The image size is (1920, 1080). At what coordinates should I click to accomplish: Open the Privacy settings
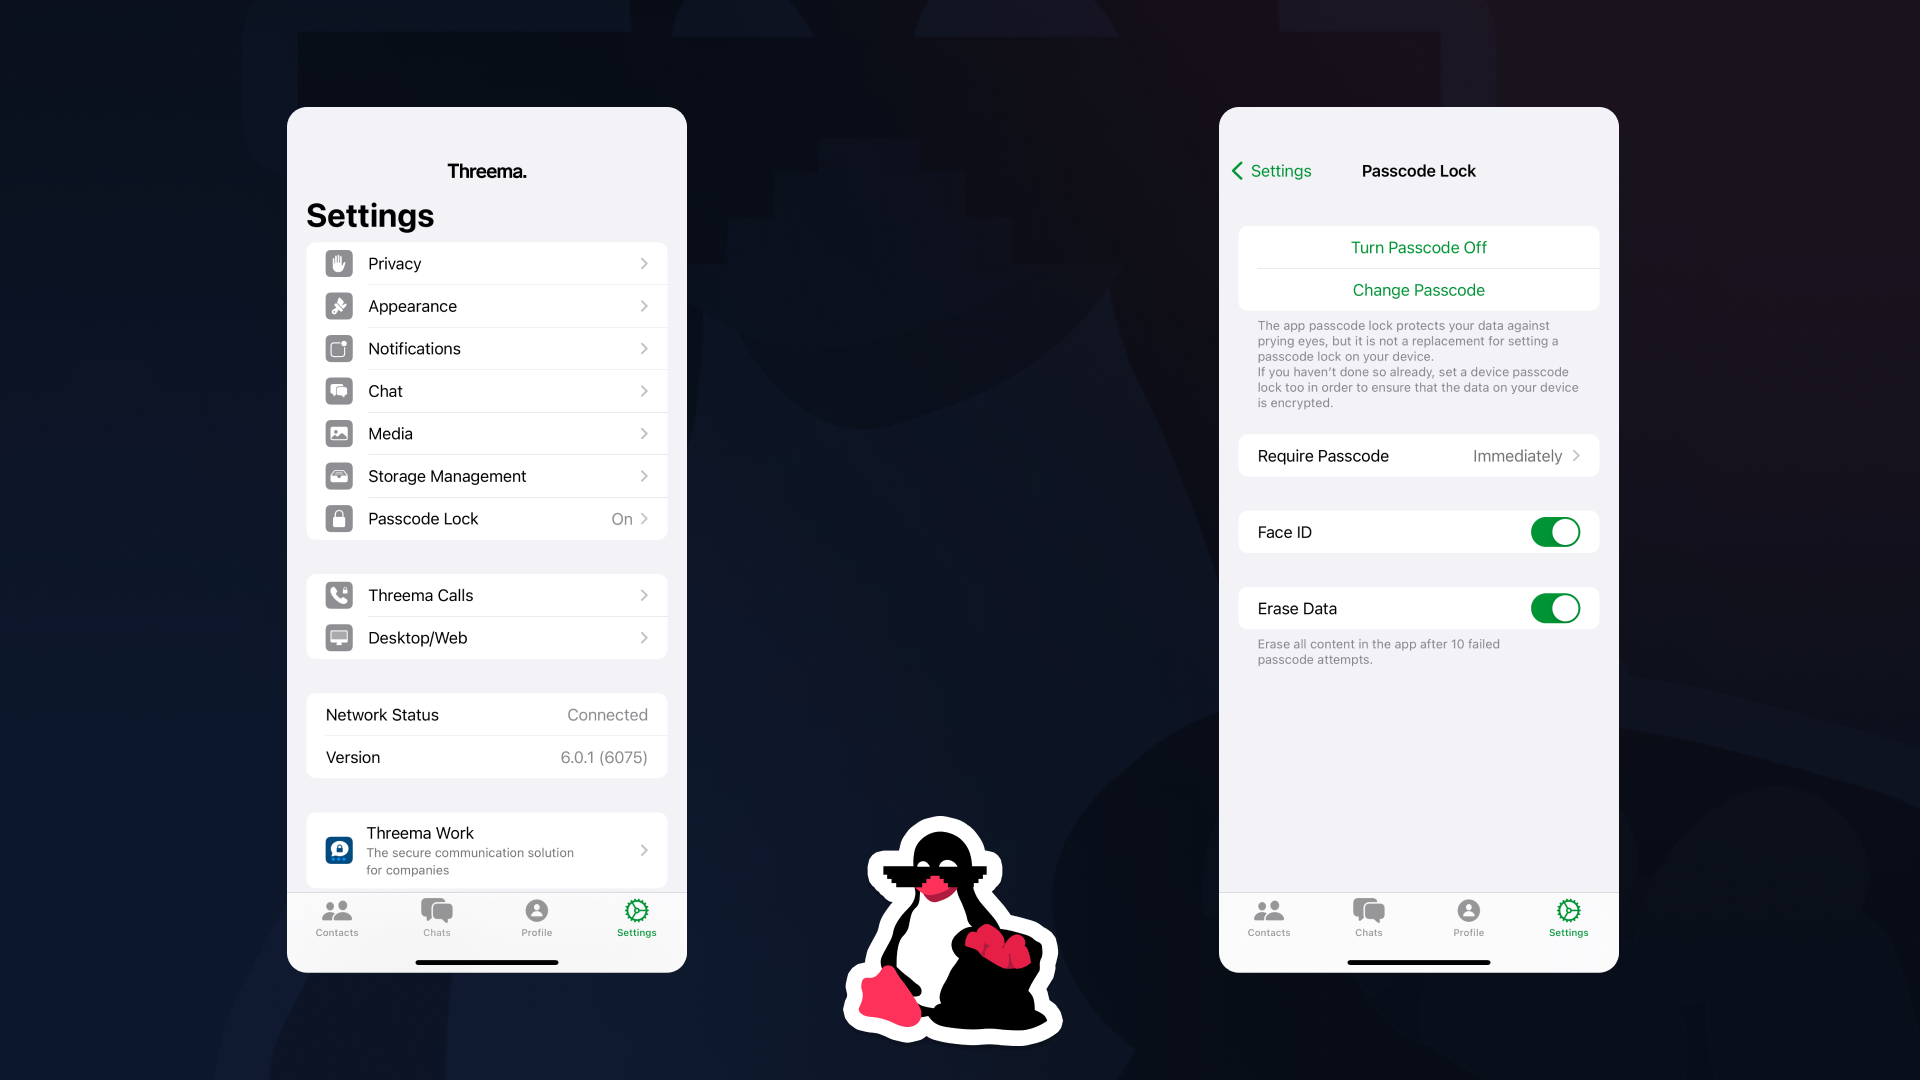[487, 262]
